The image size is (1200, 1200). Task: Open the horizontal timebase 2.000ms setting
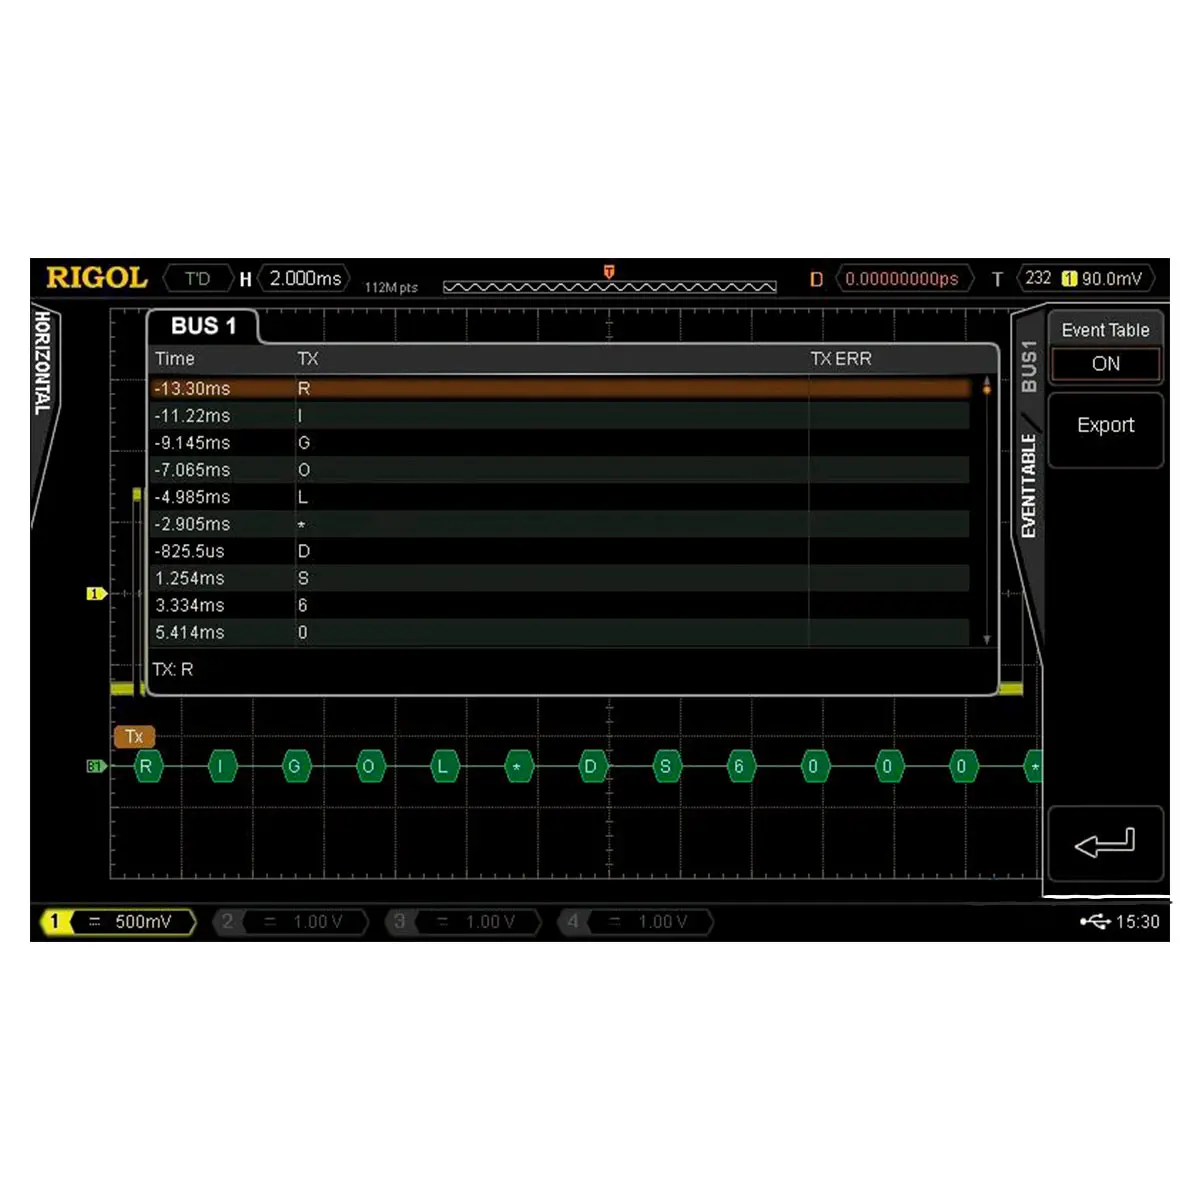click(x=304, y=279)
